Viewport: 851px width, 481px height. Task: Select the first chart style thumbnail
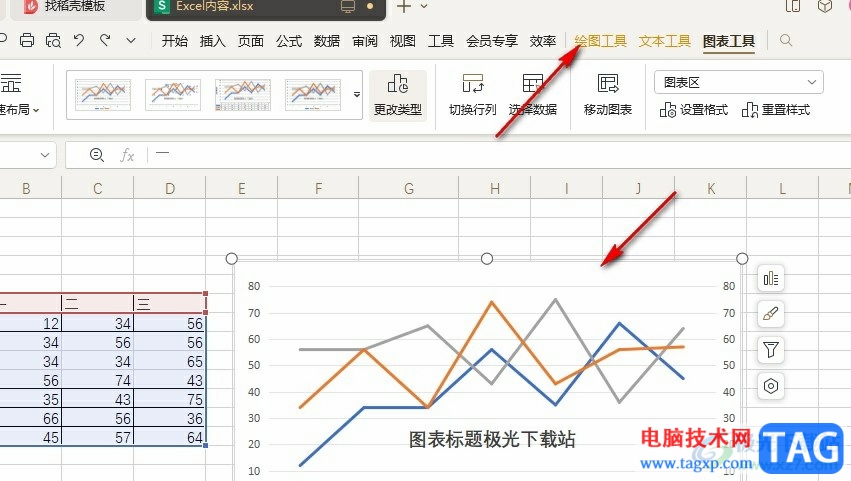pos(103,95)
